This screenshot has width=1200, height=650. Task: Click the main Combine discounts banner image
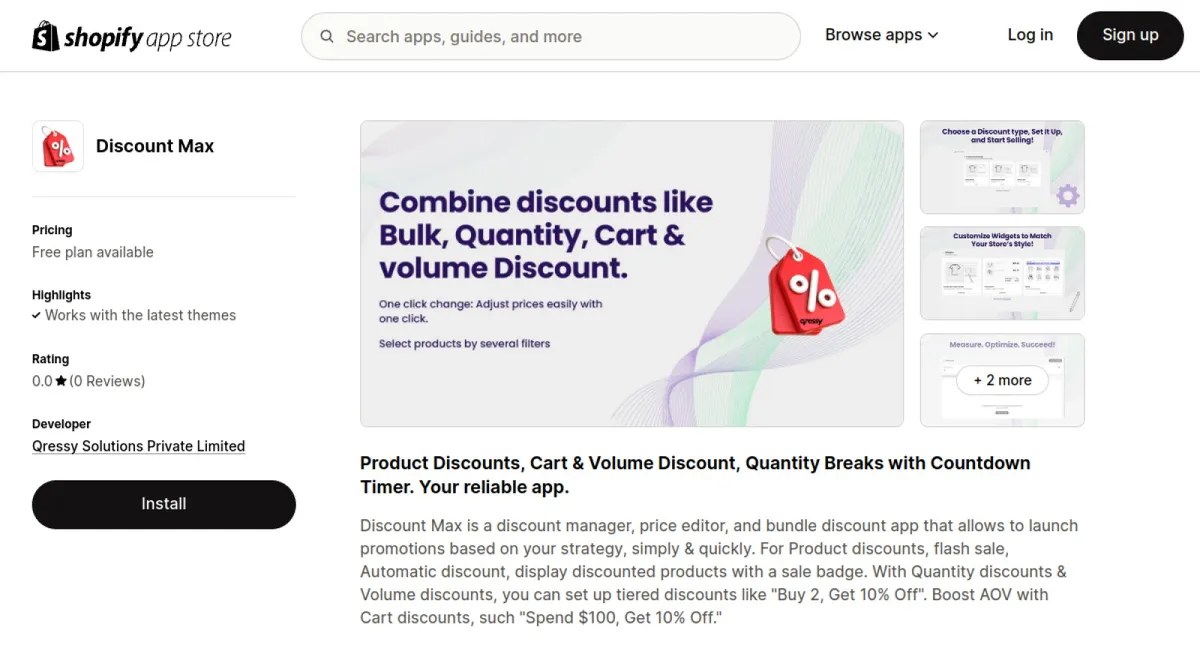[631, 274]
